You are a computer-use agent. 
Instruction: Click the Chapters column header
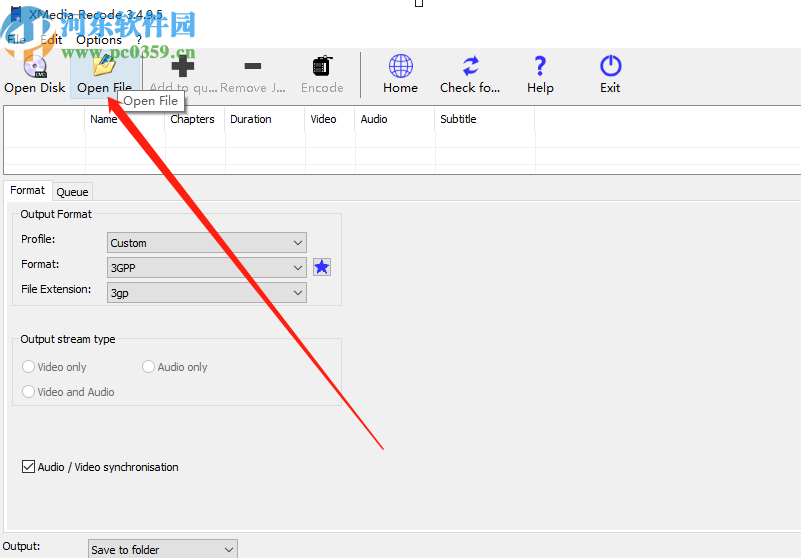195,119
